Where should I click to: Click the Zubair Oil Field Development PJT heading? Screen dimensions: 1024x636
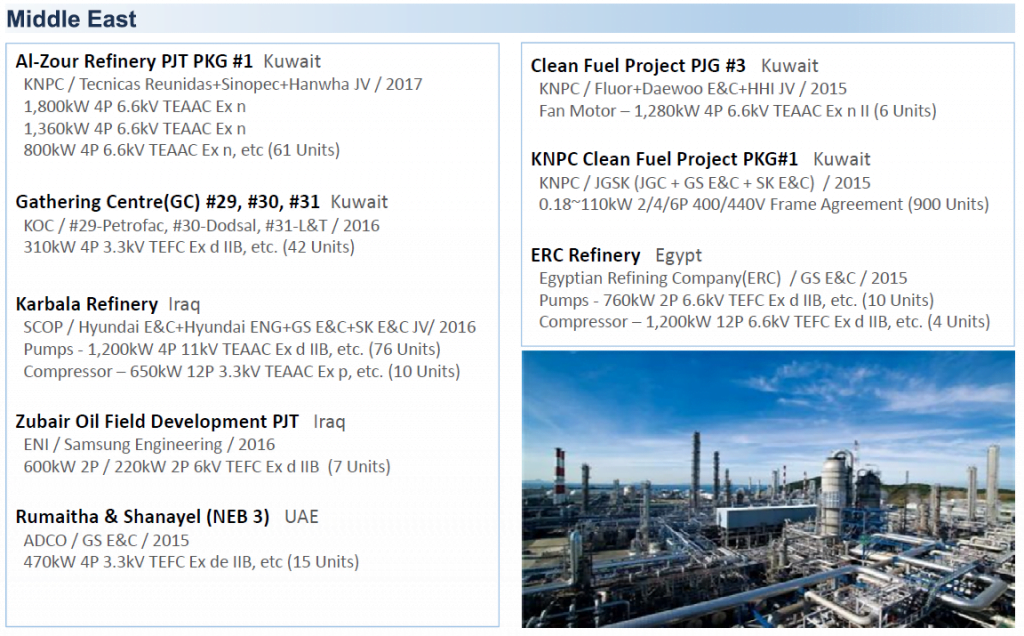[x=157, y=422]
